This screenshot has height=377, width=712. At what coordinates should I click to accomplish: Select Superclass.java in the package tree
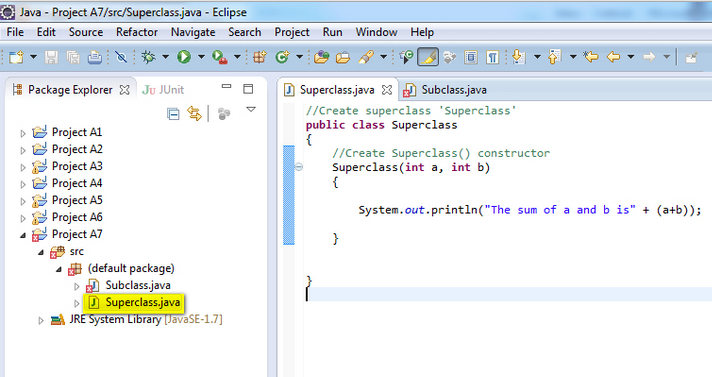(143, 303)
